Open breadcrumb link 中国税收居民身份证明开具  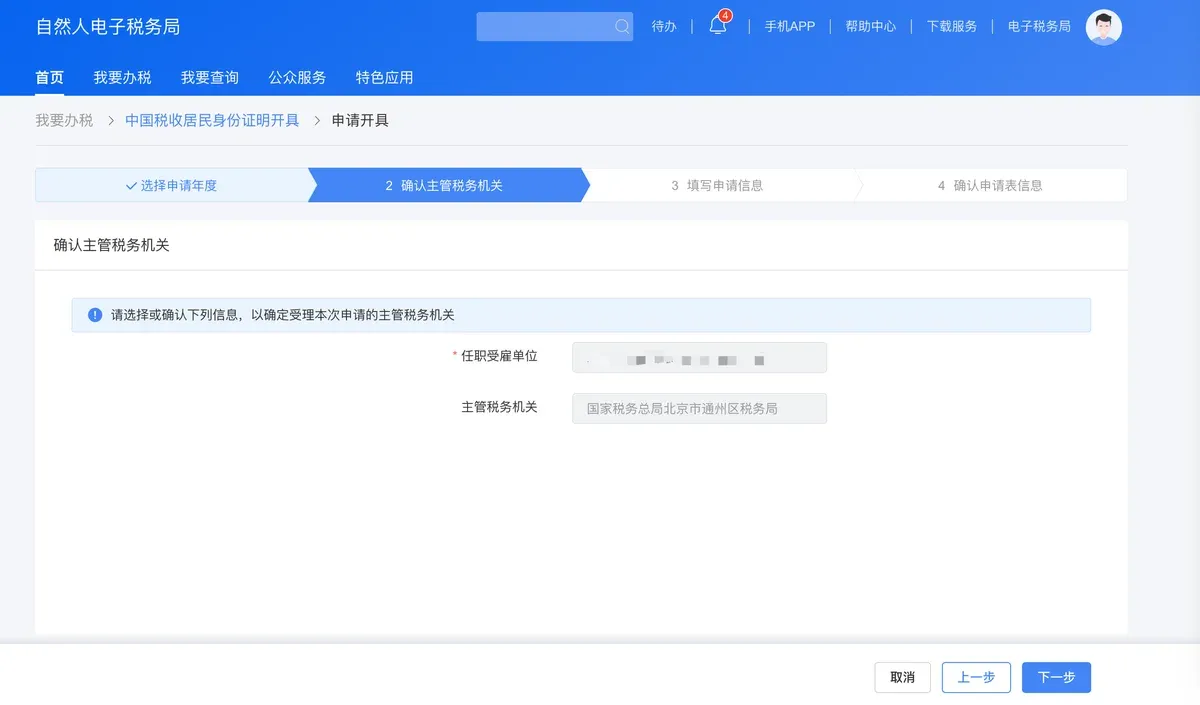(x=211, y=119)
